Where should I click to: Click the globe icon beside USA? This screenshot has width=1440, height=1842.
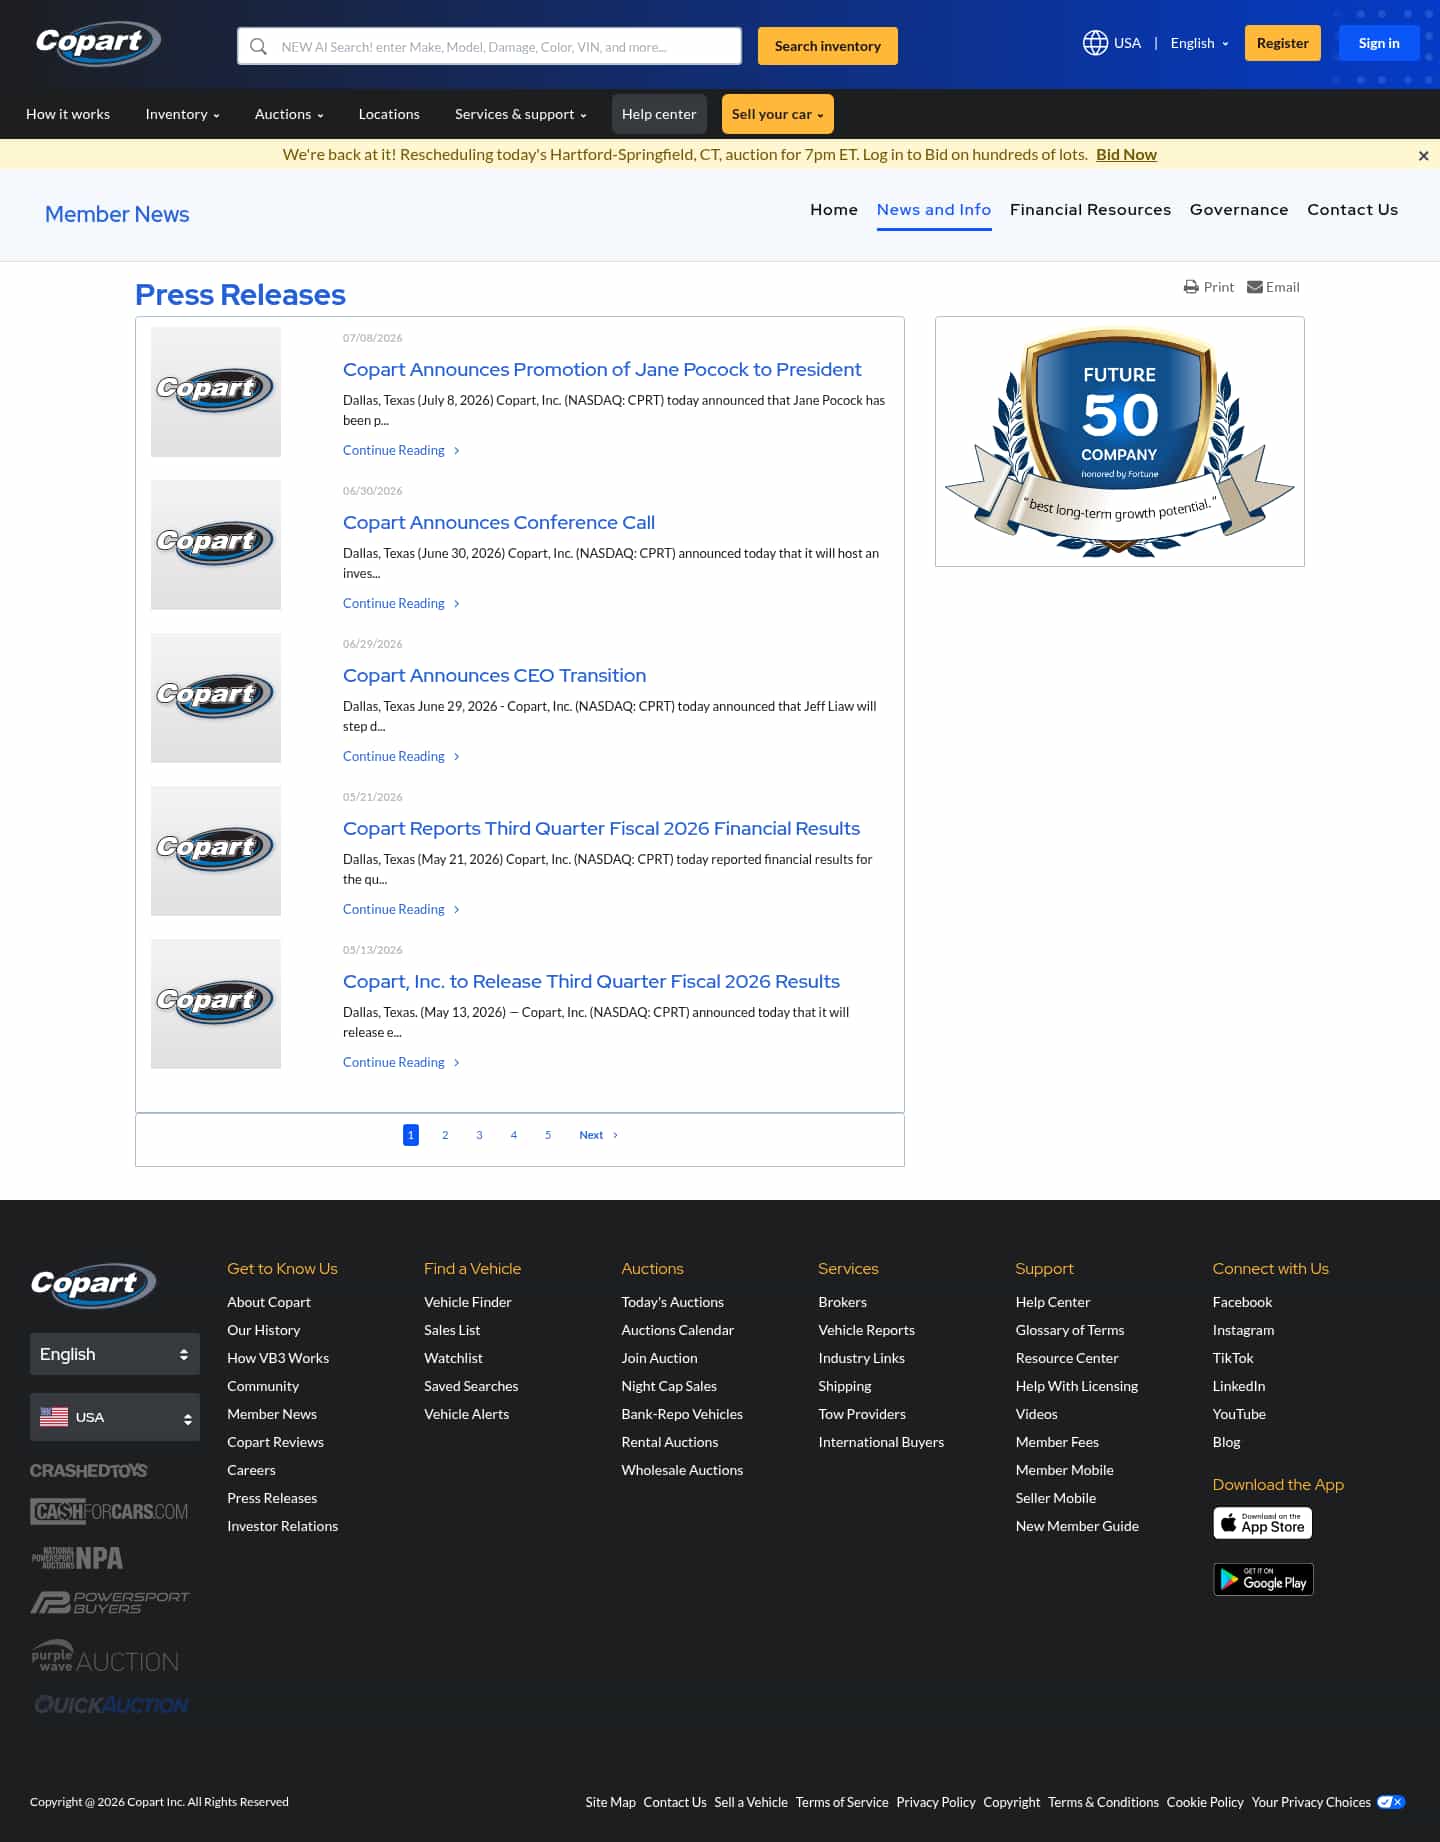pyautogui.click(x=1095, y=43)
